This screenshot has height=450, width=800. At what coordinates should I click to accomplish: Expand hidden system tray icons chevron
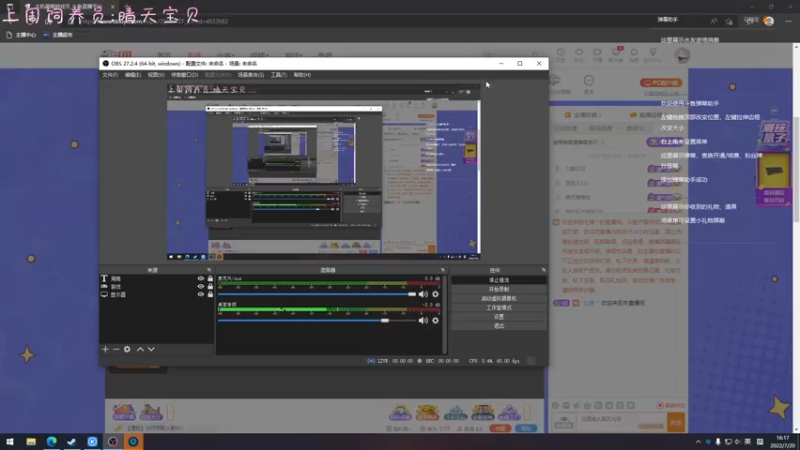pyautogui.click(x=698, y=442)
